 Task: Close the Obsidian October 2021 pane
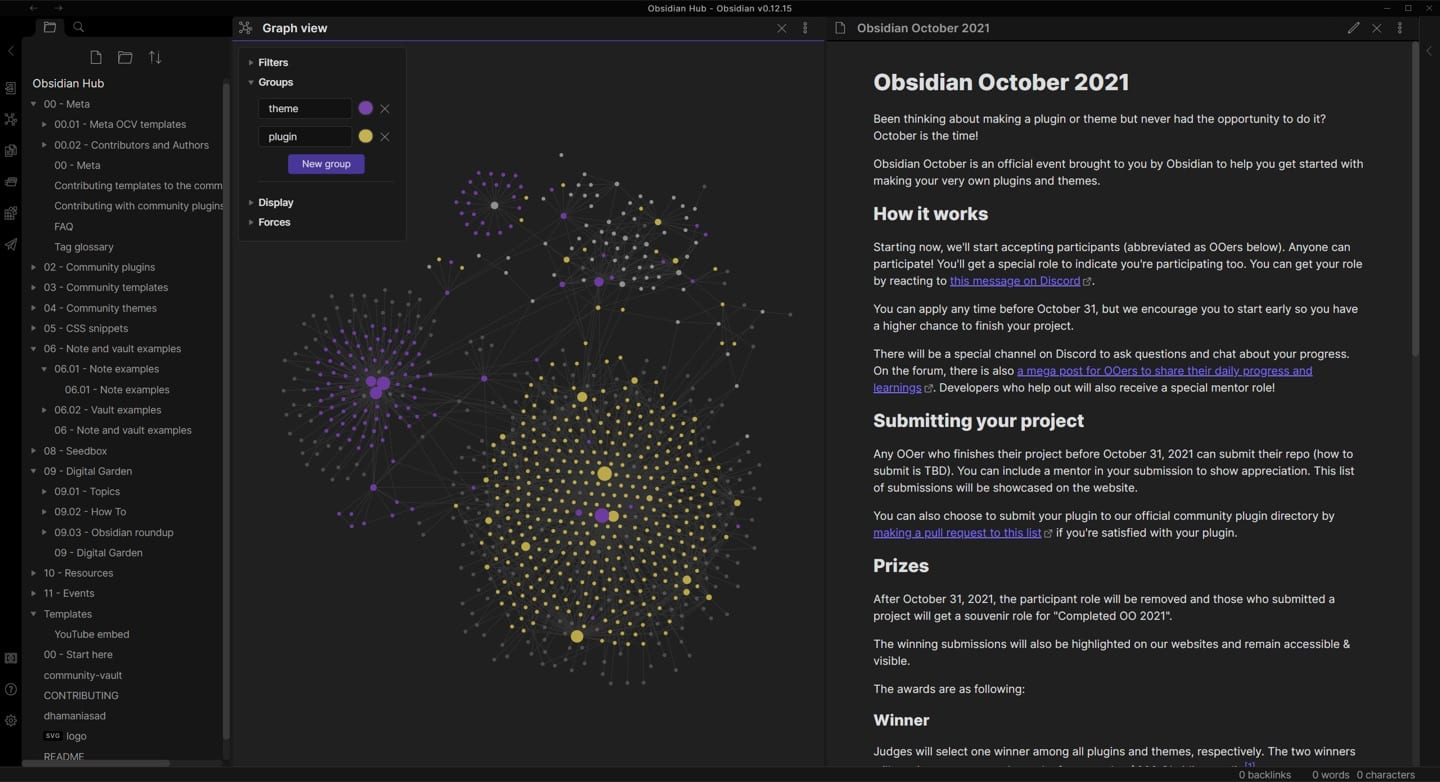(1377, 28)
